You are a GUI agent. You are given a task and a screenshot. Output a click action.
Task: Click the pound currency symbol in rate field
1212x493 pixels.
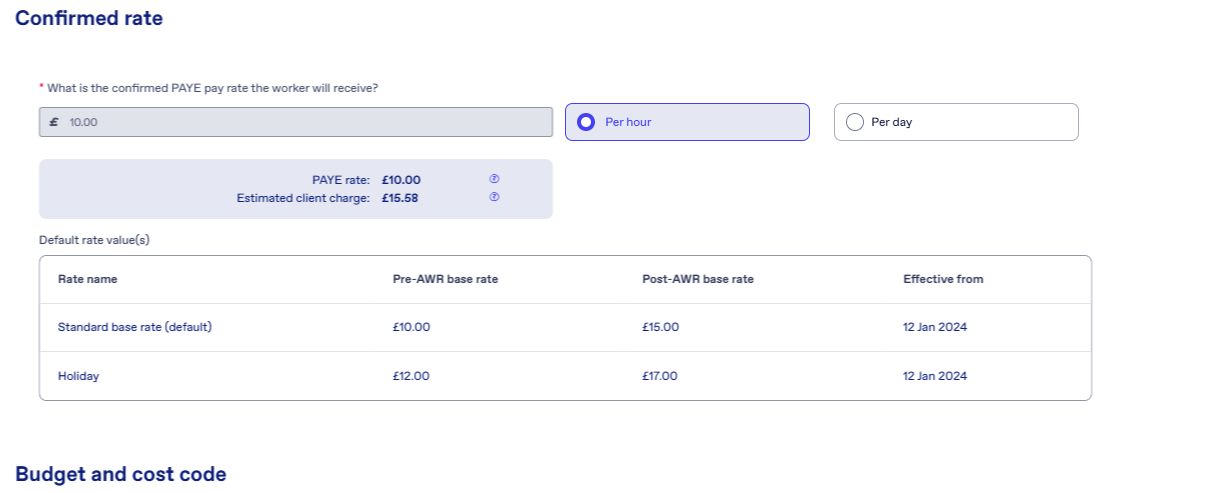[x=54, y=122]
